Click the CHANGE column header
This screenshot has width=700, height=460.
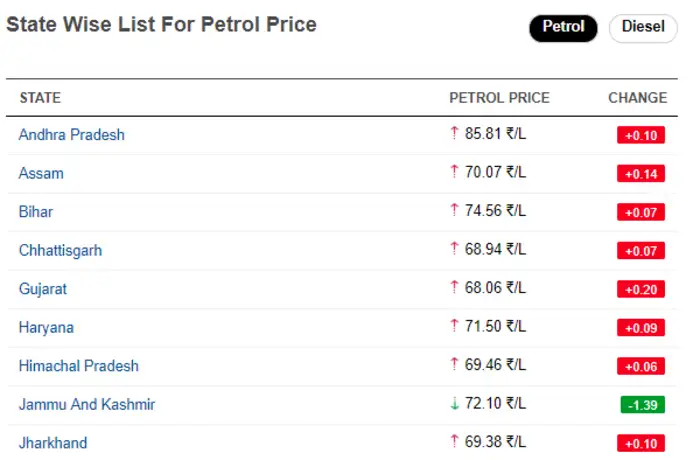tap(637, 98)
